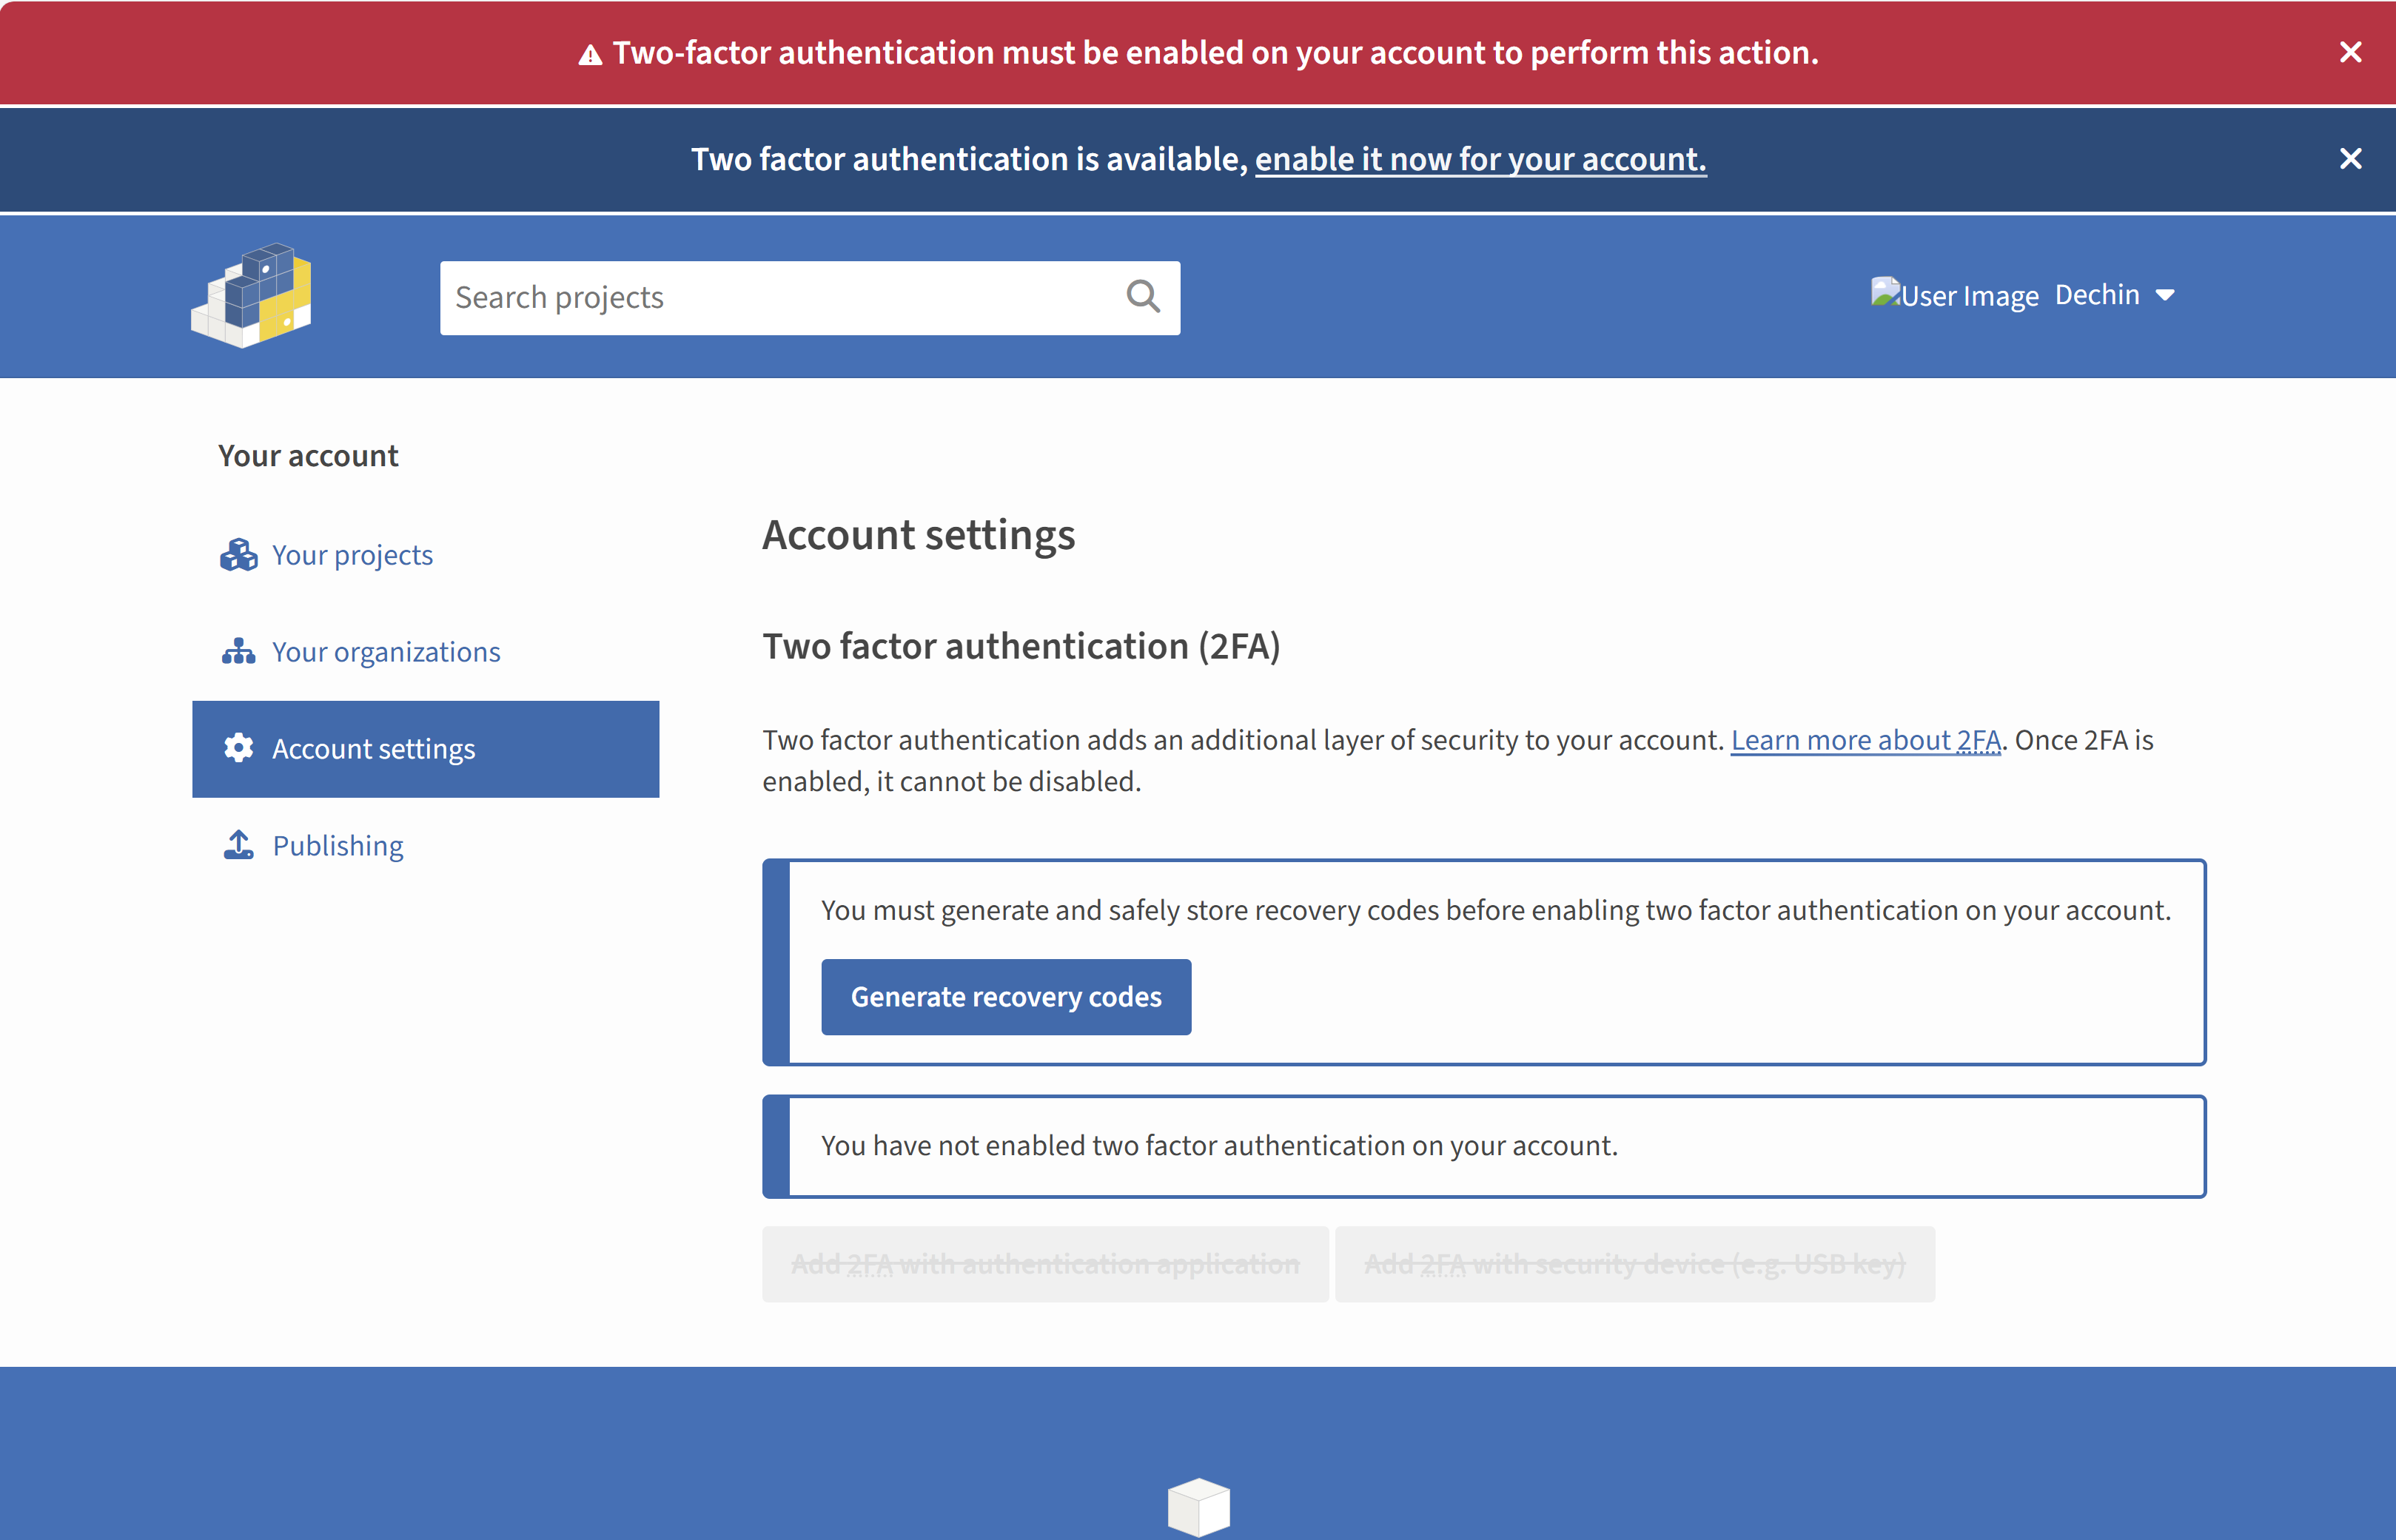Select the Publishing sidebar item
The width and height of the screenshot is (2396, 1540).
[x=338, y=846]
